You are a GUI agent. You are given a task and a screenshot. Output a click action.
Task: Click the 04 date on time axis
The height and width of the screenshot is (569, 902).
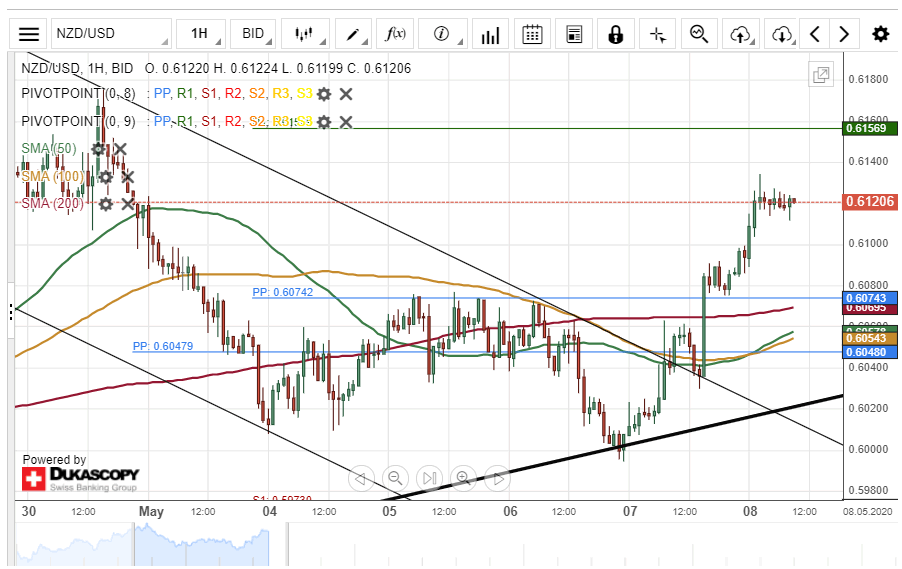269,511
